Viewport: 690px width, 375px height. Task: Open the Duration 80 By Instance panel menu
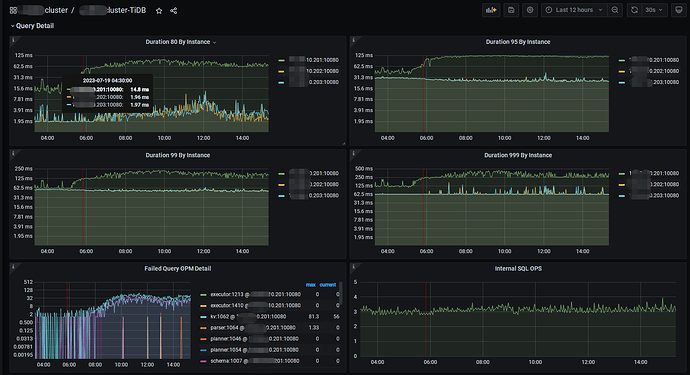pyautogui.click(x=180, y=42)
